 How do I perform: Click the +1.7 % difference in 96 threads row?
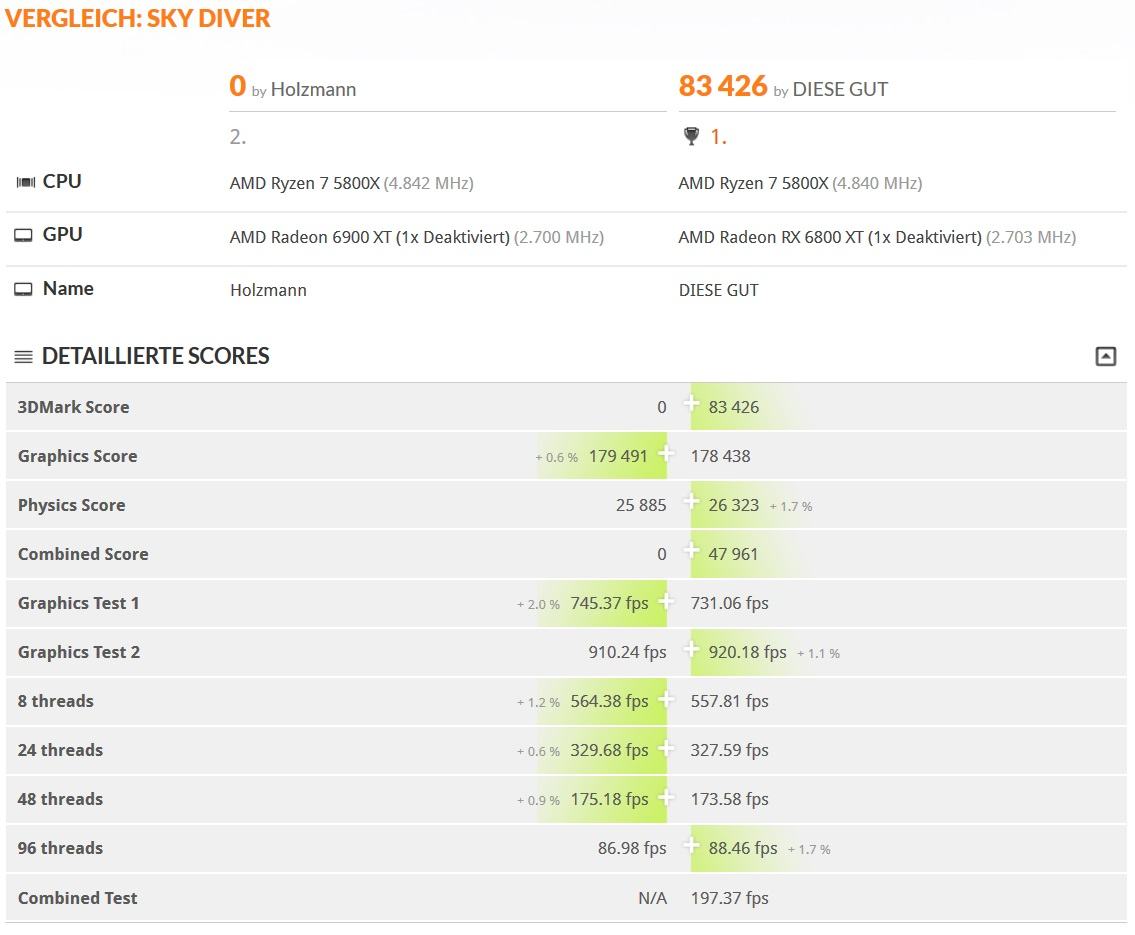[809, 850]
